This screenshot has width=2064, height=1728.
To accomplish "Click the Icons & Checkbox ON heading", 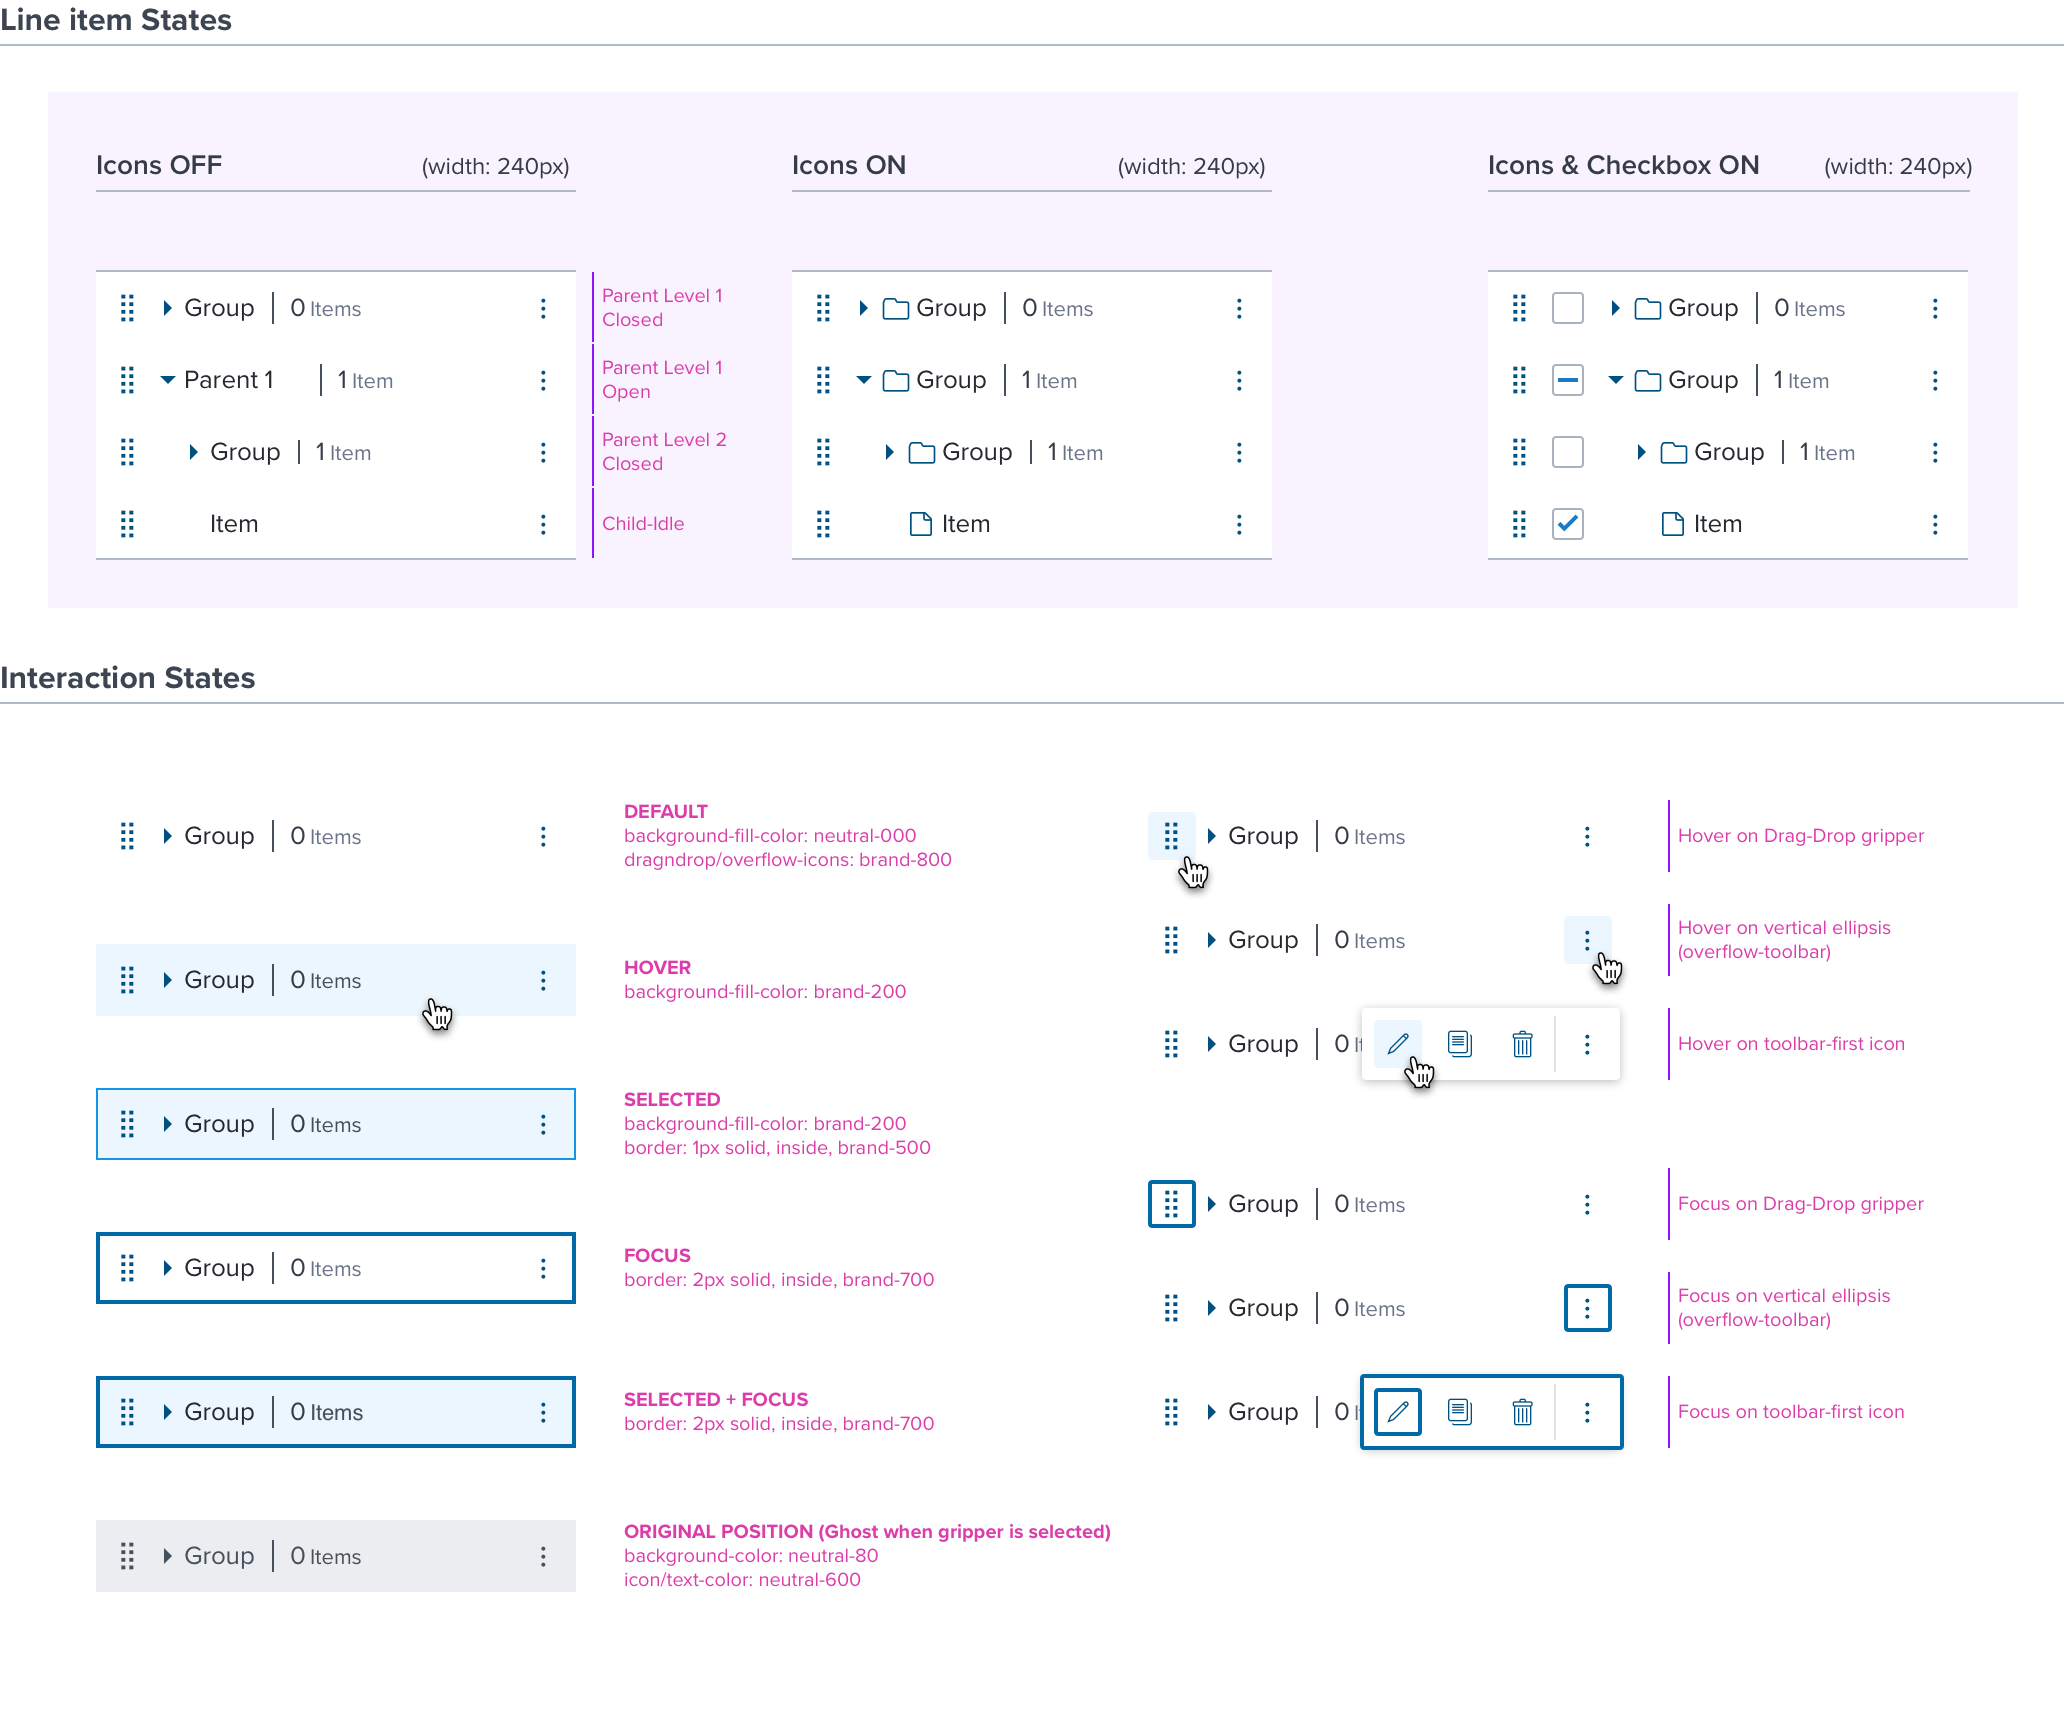I will point(1624,165).
